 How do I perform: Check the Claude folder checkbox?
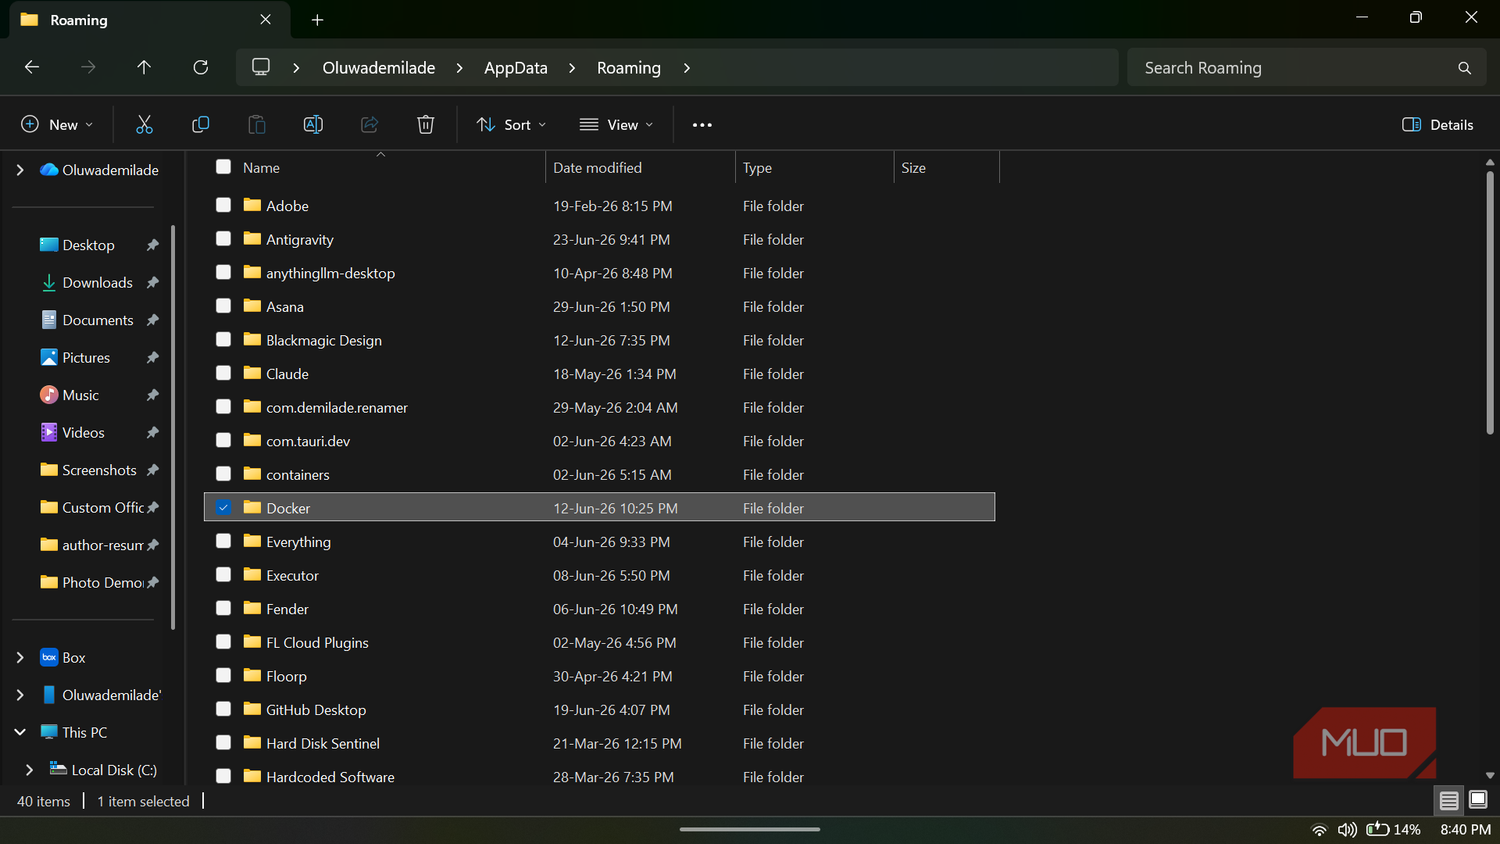pos(223,373)
